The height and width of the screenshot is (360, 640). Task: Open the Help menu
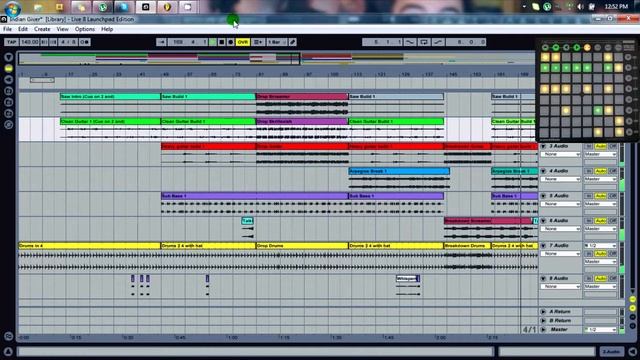pos(107,29)
